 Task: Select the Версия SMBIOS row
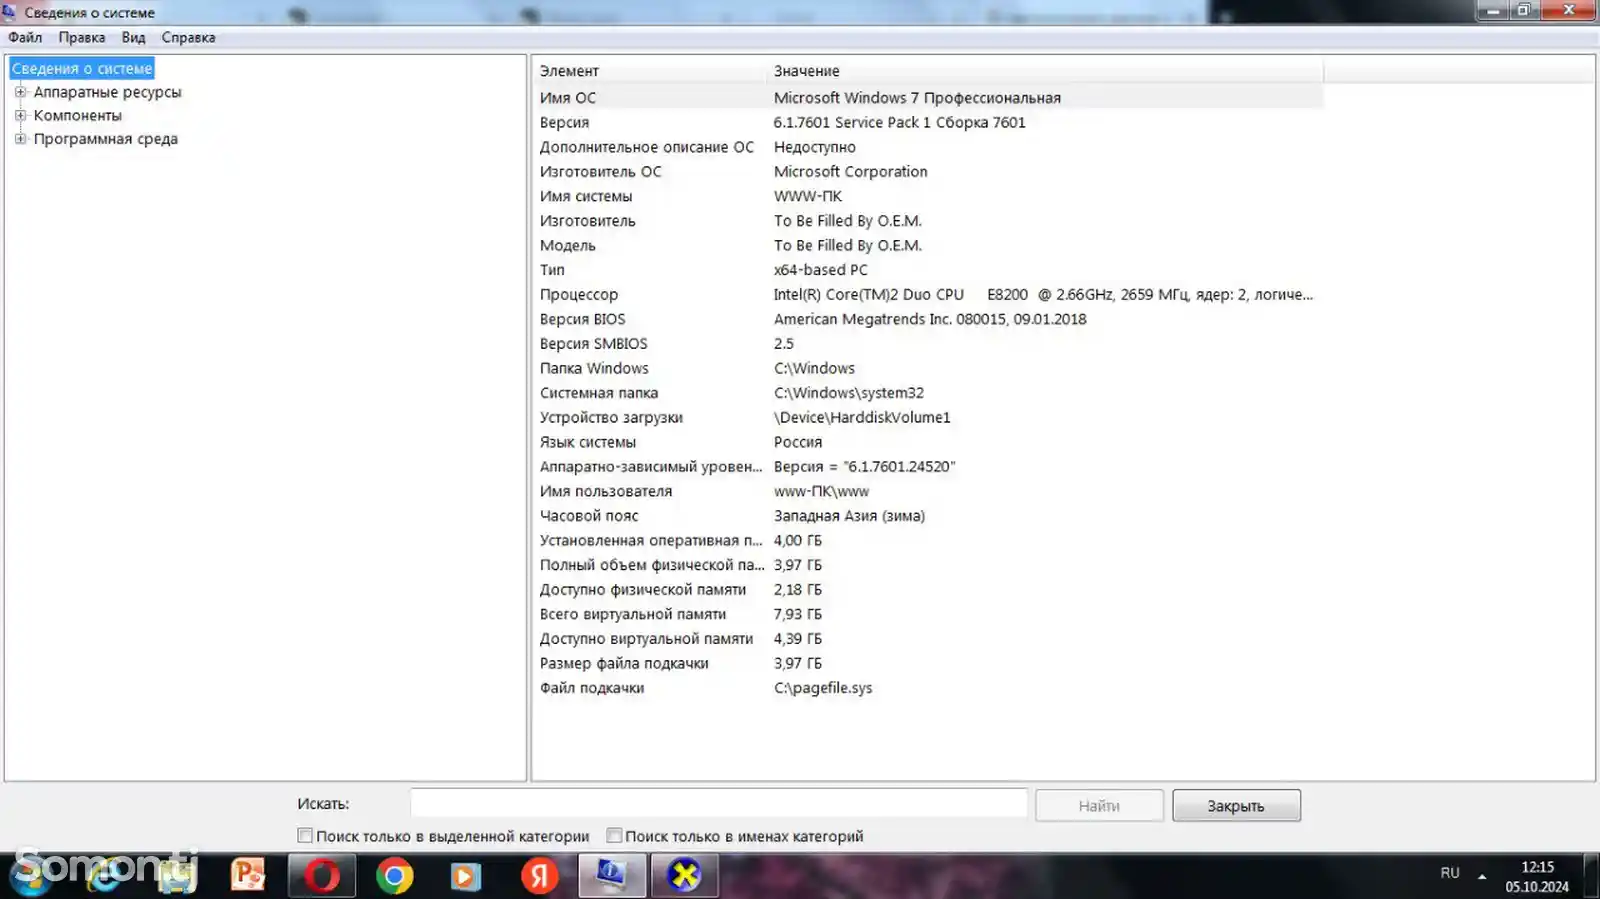[928, 344]
